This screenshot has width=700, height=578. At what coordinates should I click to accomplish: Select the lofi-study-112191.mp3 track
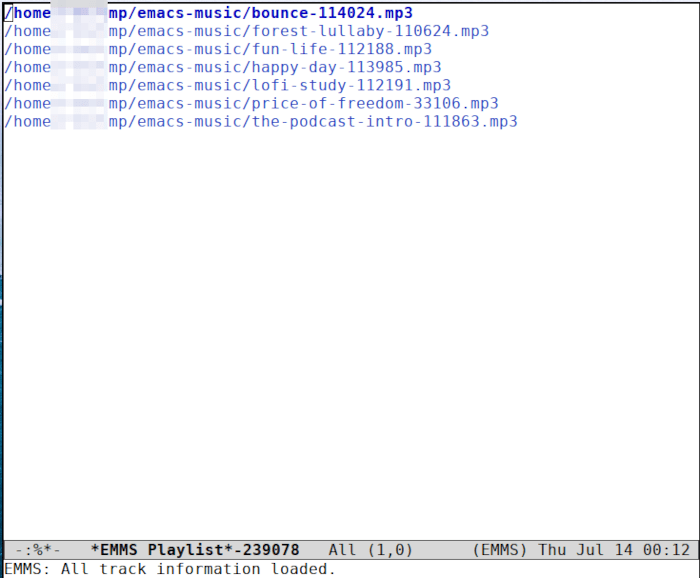(x=228, y=85)
